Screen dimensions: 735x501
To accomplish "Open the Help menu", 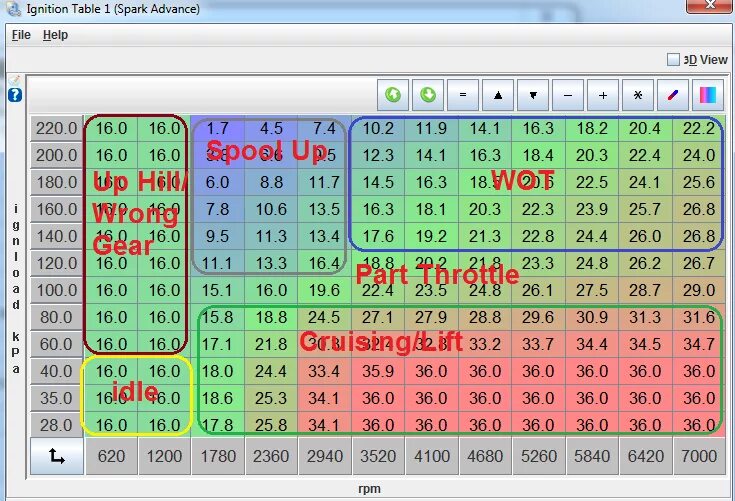I will click(55, 35).
